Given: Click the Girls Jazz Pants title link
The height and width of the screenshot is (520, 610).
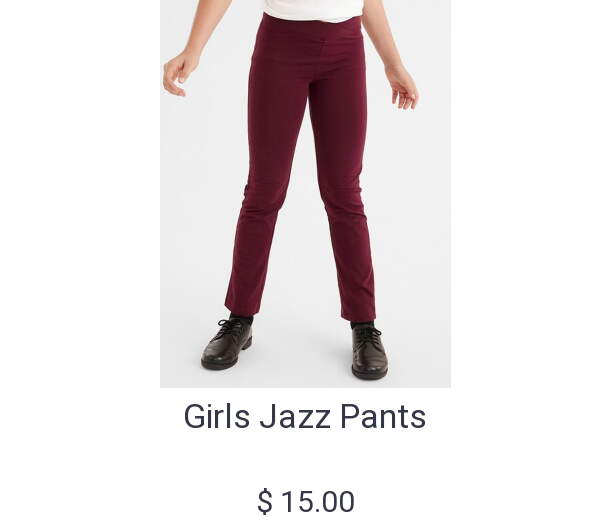Looking at the screenshot, I should (x=305, y=416).
